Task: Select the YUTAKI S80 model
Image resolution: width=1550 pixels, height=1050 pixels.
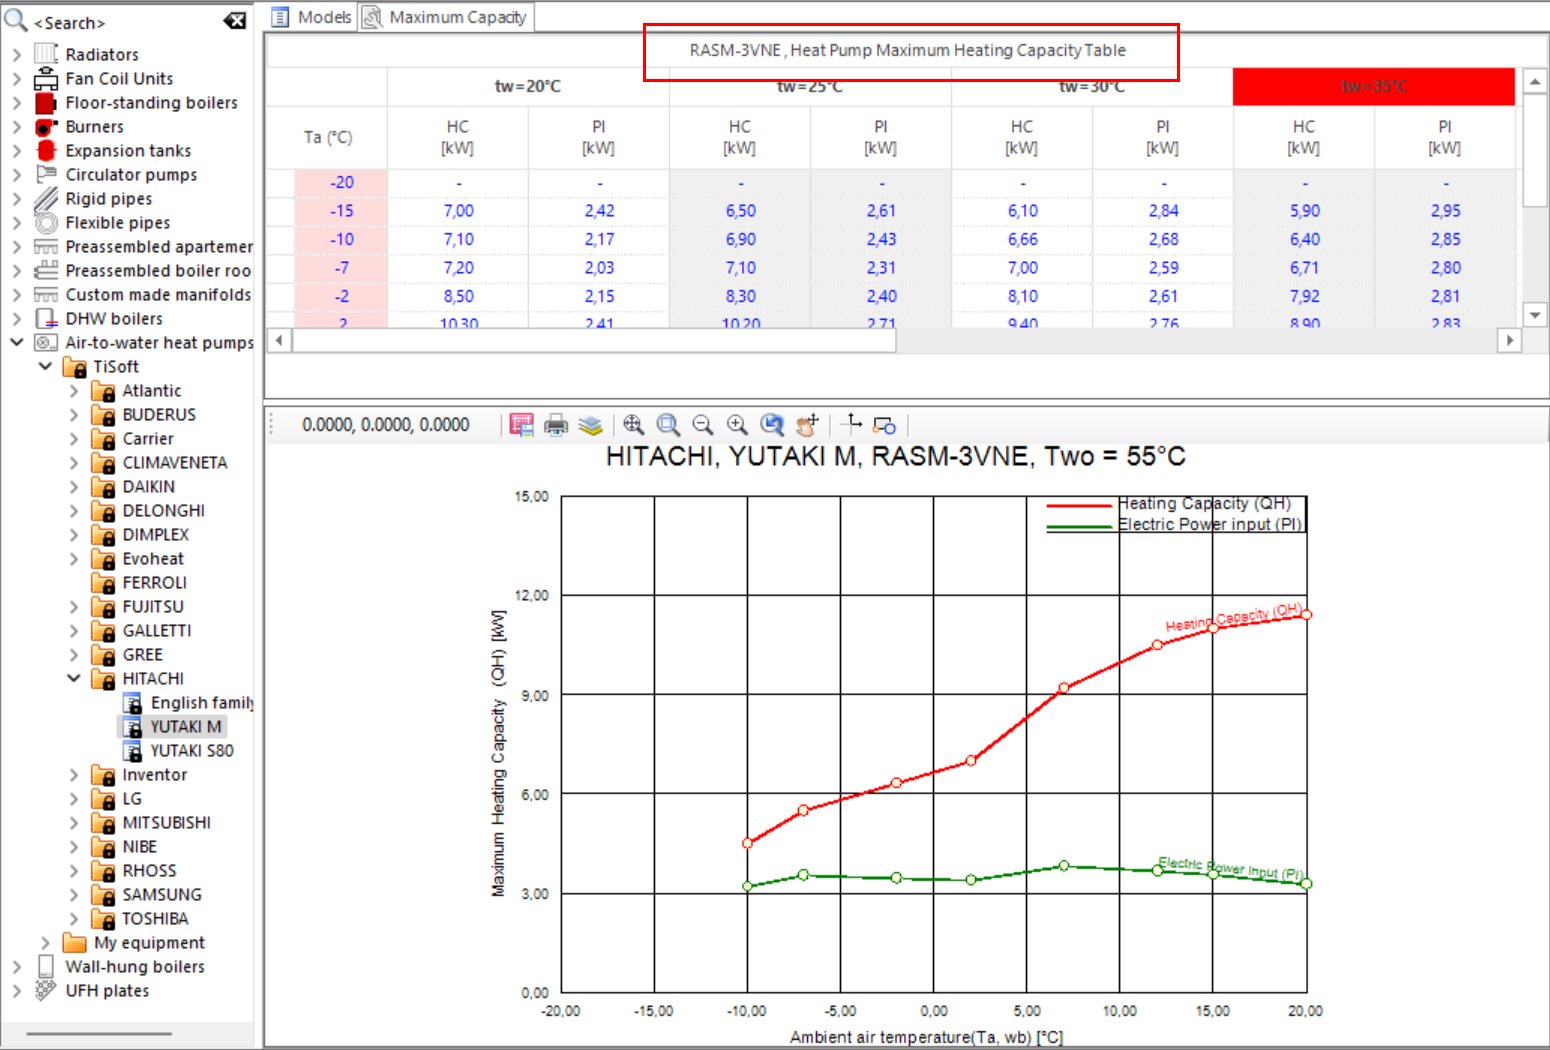Action: tap(193, 751)
